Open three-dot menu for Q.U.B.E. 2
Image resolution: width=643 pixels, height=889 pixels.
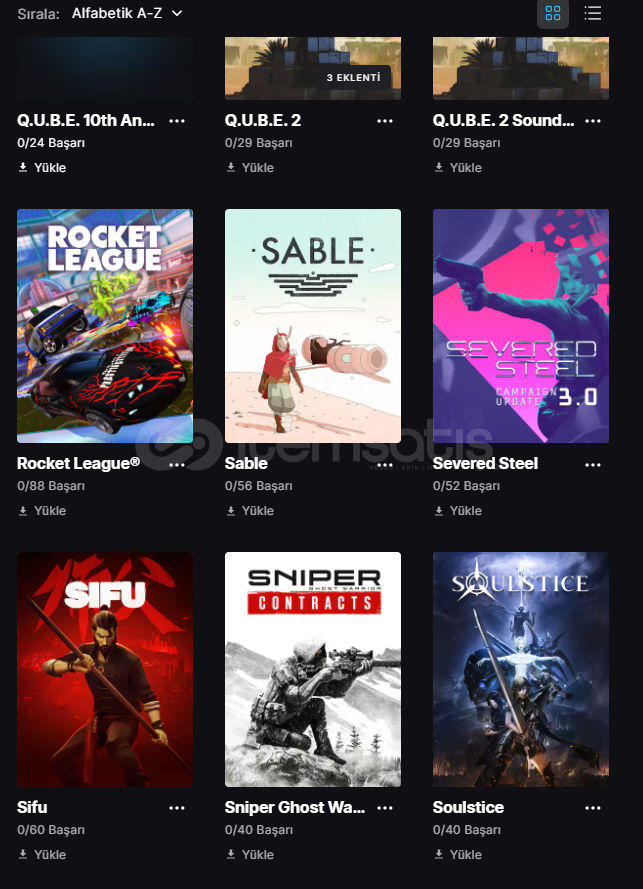point(385,121)
